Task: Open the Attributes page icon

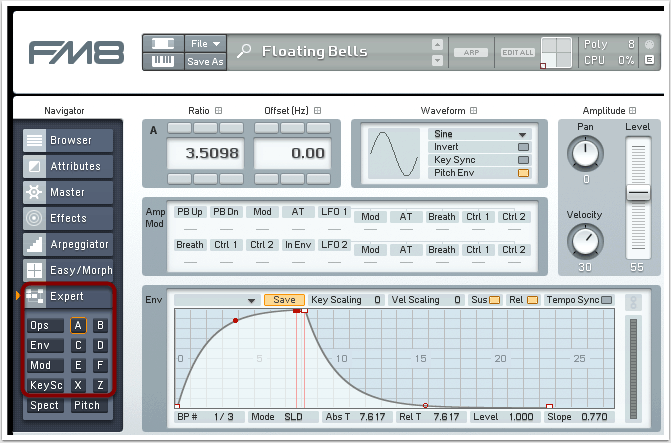Action: coord(34,167)
